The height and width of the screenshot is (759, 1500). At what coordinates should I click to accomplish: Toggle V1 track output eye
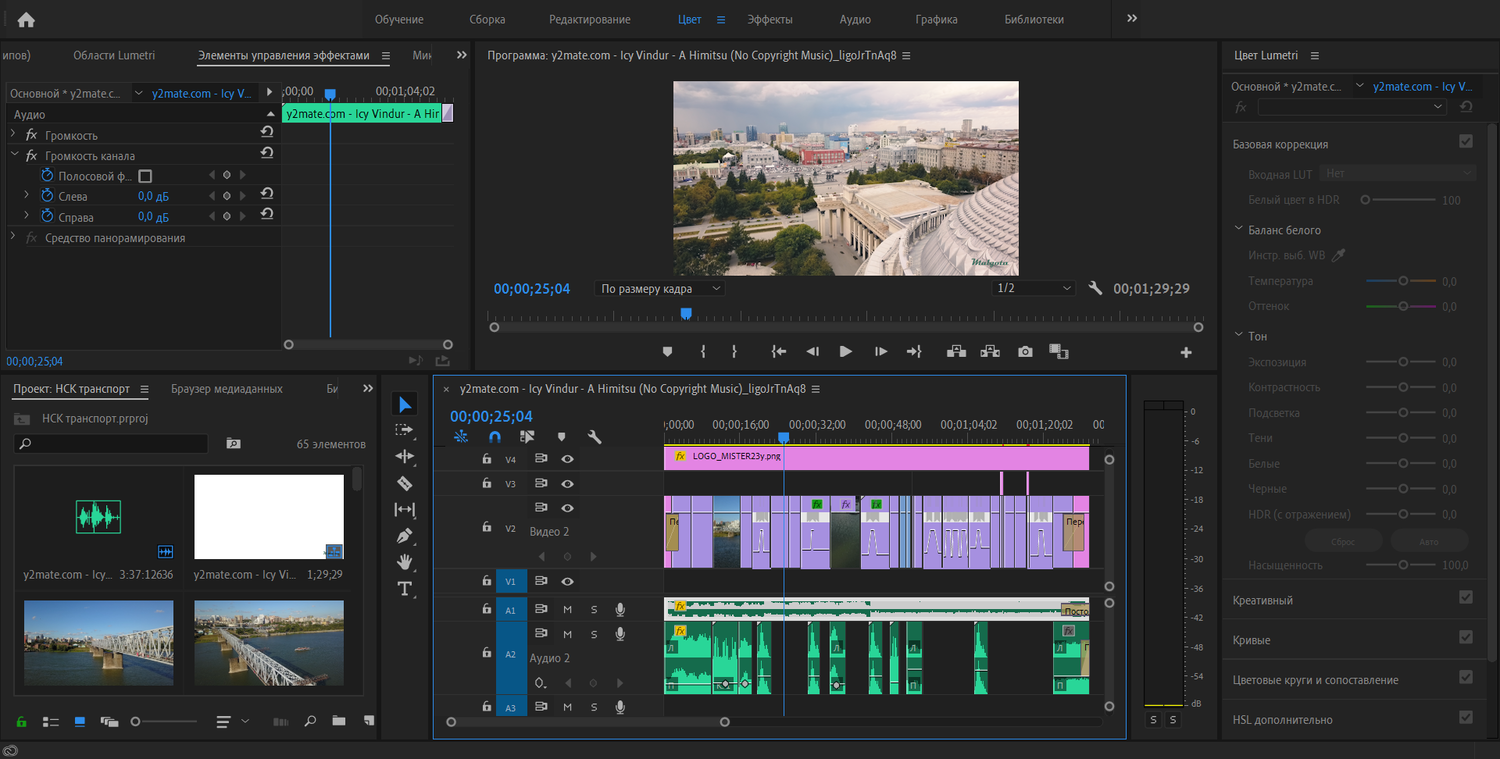click(567, 581)
